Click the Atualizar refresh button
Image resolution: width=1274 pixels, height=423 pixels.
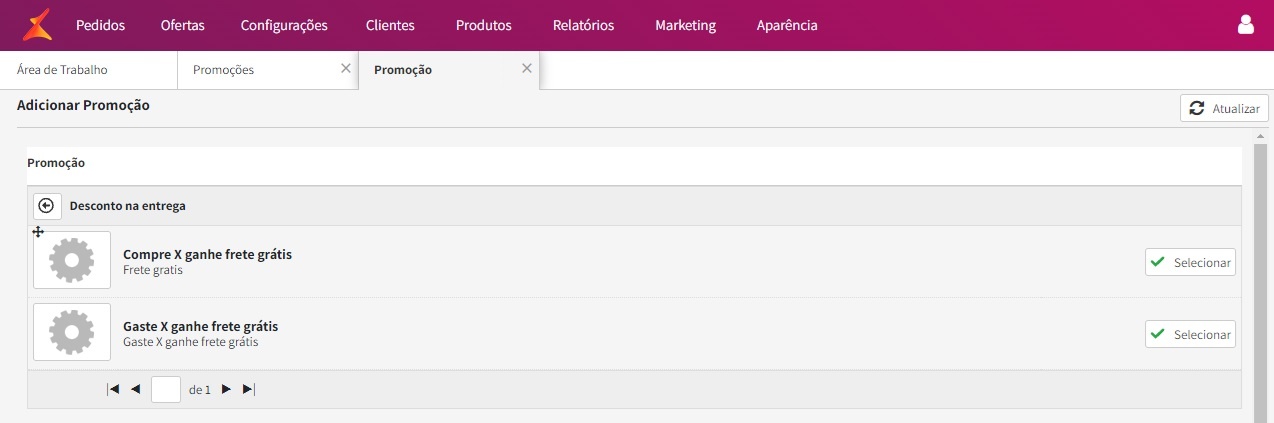[x=1224, y=108]
